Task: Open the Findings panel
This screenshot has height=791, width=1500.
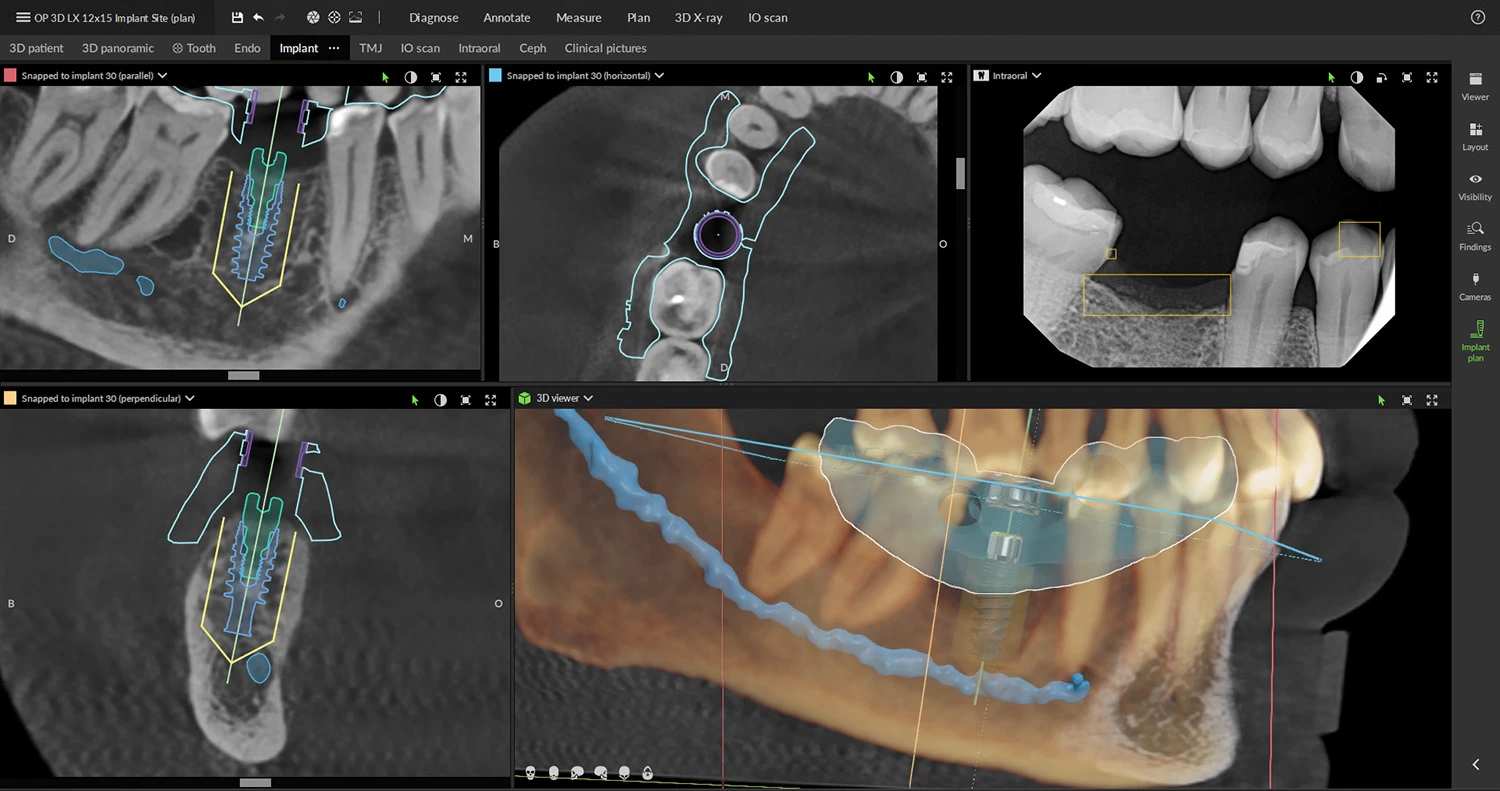Action: [x=1475, y=237]
